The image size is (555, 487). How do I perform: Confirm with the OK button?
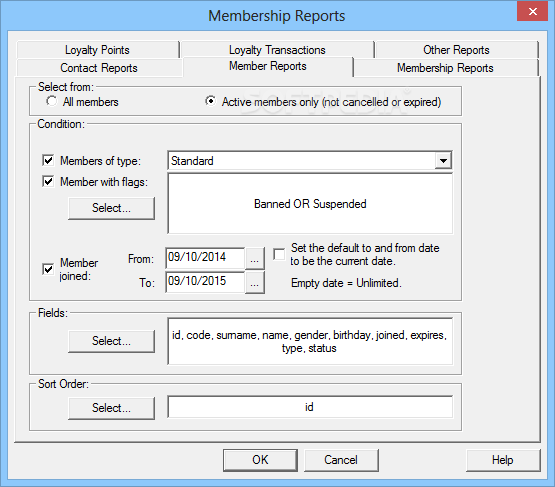tap(260, 460)
